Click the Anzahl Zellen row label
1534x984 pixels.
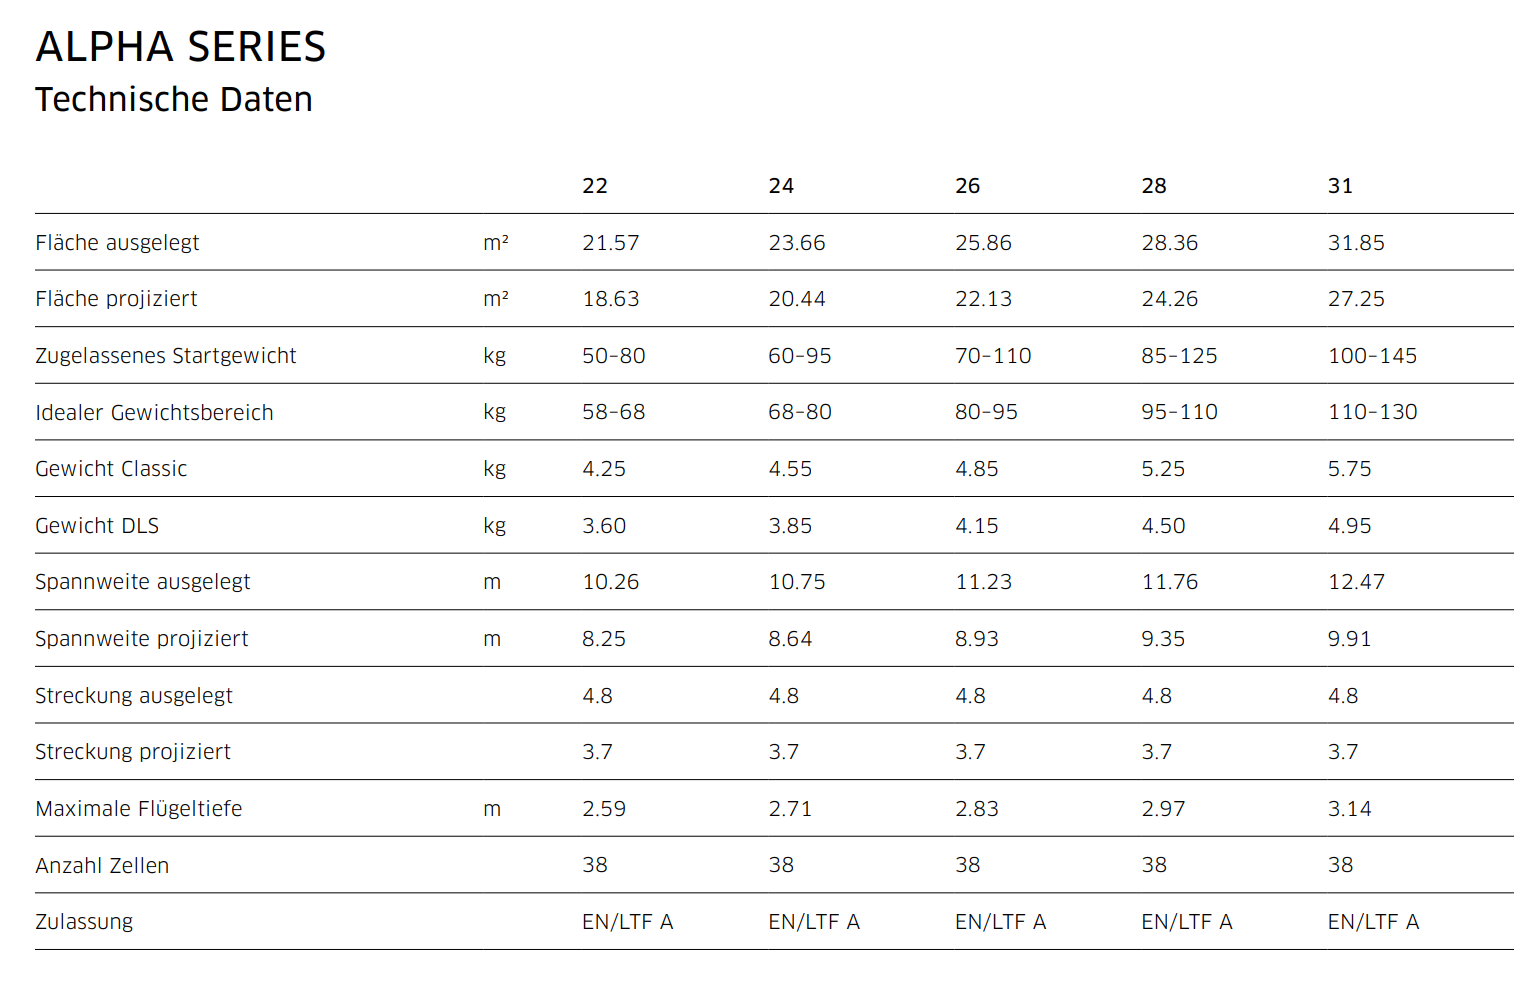(102, 866)
